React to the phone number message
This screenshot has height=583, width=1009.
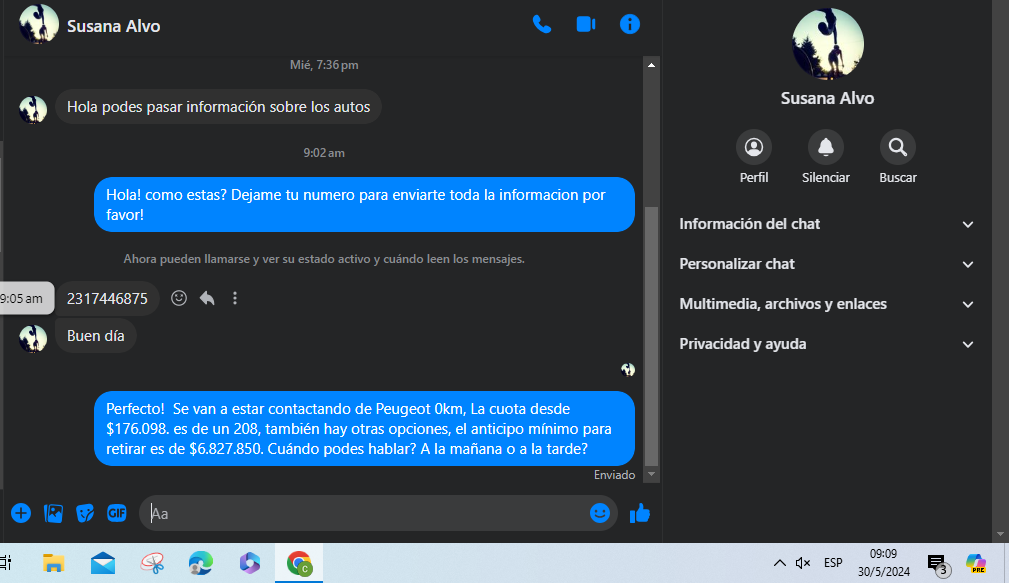click(179, 298)
